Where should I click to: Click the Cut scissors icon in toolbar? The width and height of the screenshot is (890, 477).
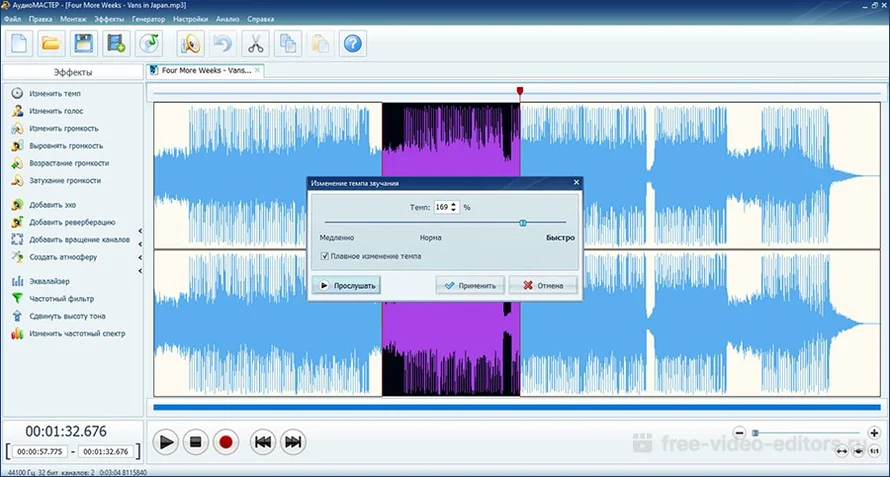255,43
